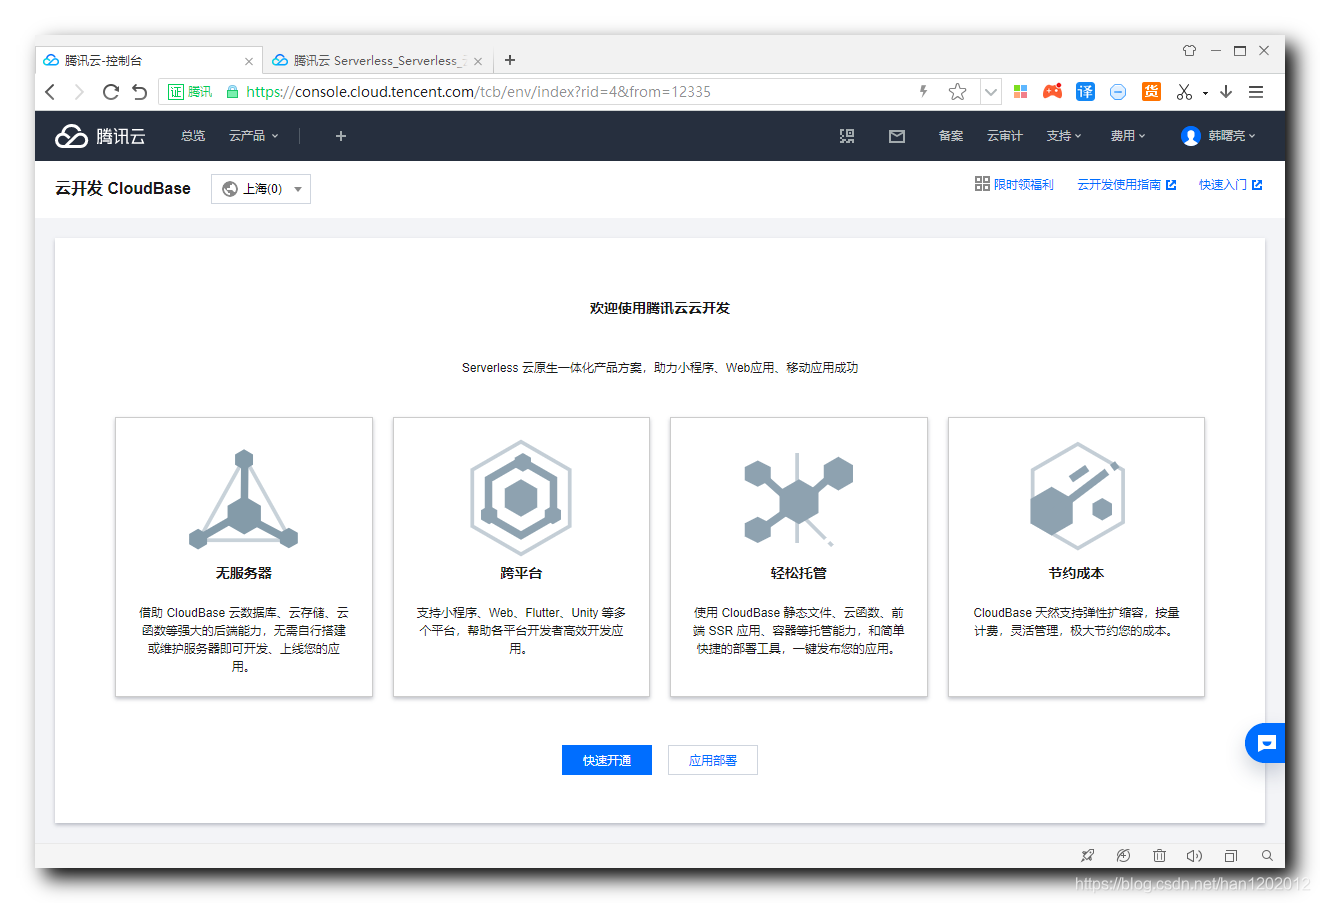Click the magnifier zoom icon in status bar
Screen dimensions: 1320x903
tap(1267, 856)
